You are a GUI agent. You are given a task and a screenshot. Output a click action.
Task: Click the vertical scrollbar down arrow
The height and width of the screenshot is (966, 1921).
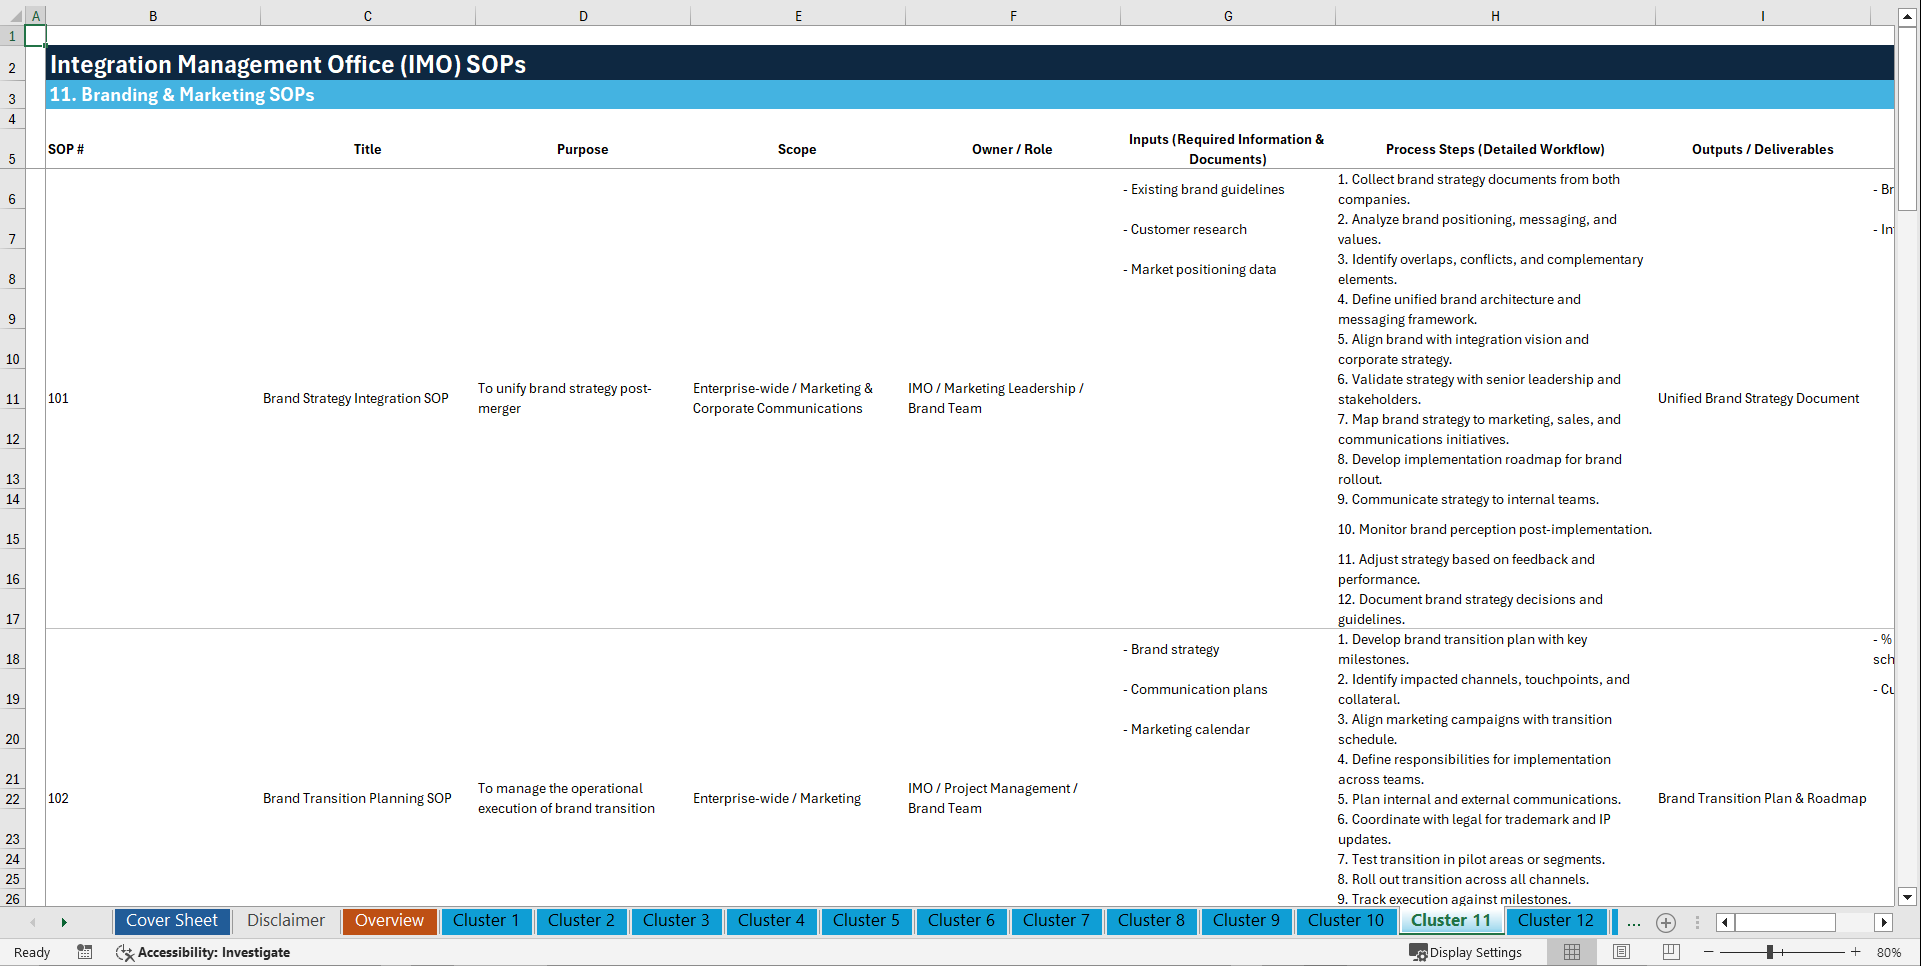[1909, 897]
